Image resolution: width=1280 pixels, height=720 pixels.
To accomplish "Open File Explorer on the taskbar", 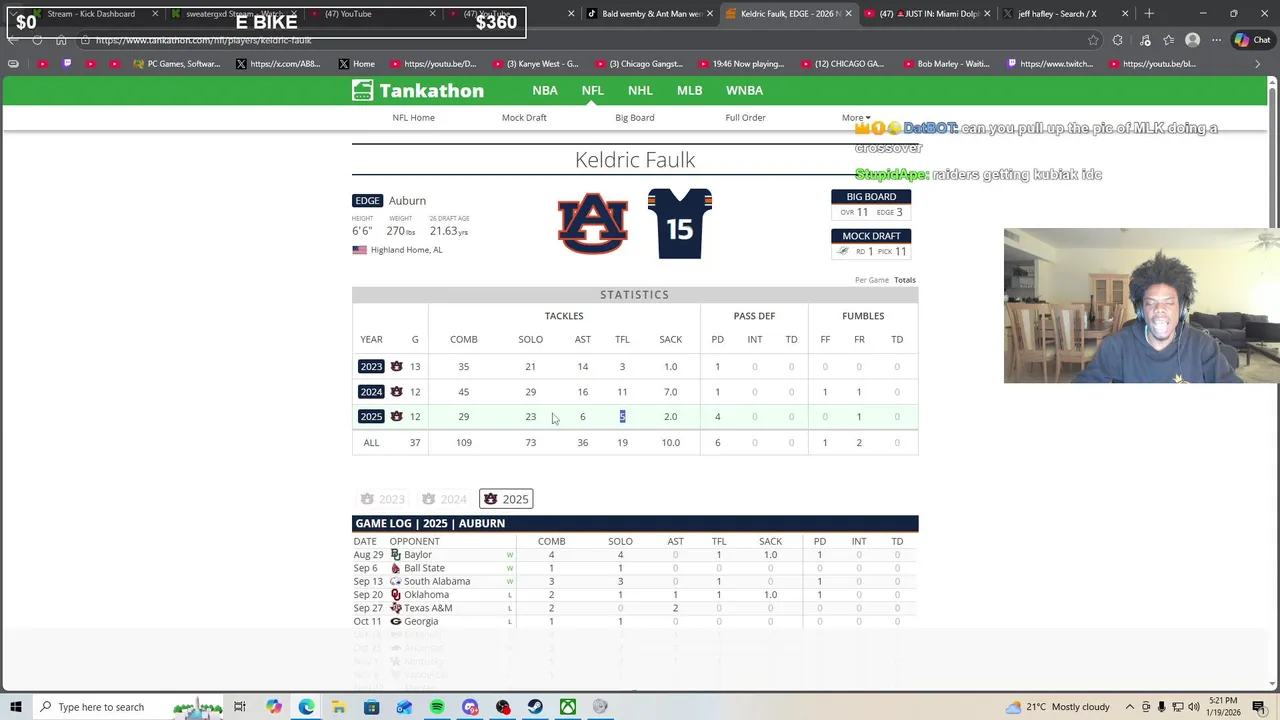I will (x=339, y=707).
